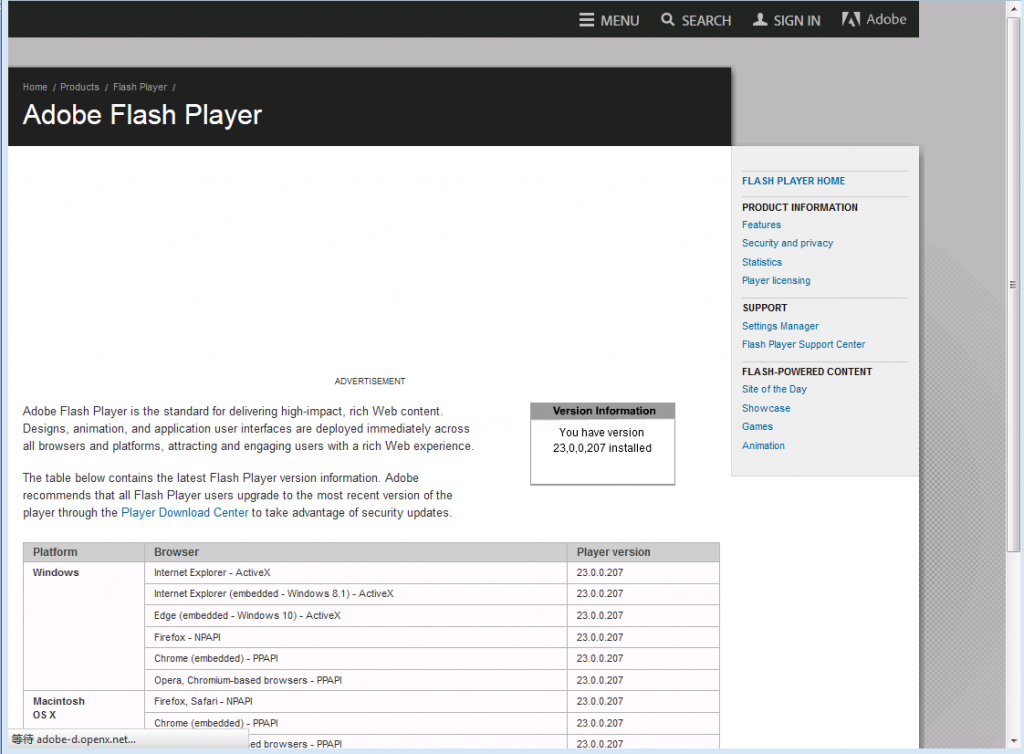Click SIGN IN text in header
Screen dimensions: 1024x754
[x=797, y=21]
